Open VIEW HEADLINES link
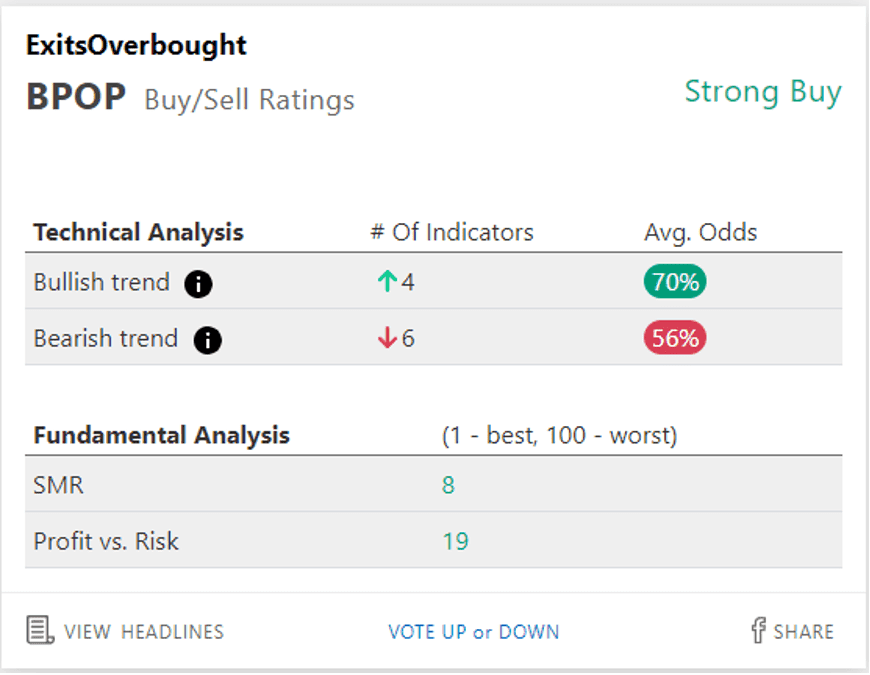Viewport: 870px width, 675px height. [x=143, y=632]
